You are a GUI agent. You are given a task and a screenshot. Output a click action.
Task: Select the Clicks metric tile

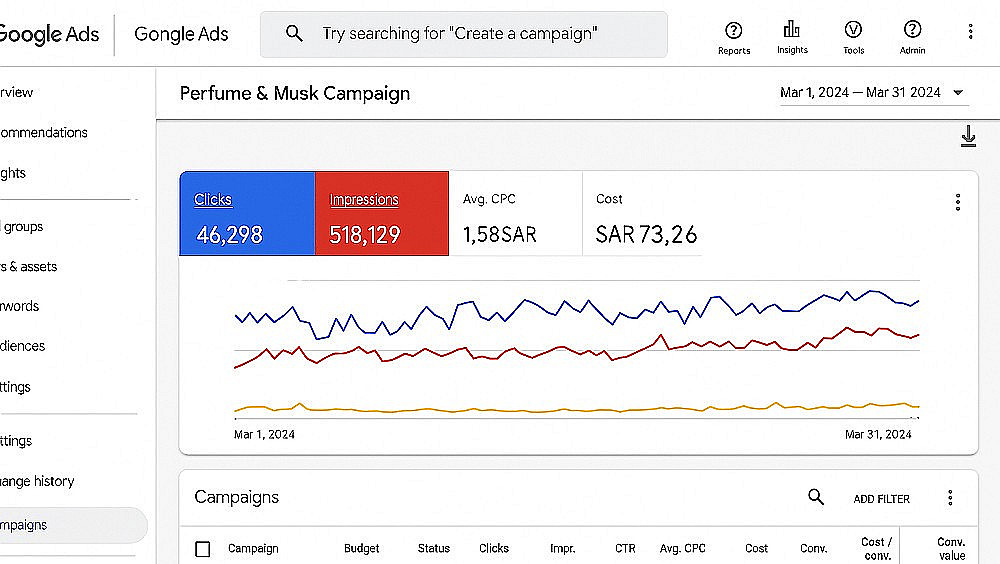247,213
